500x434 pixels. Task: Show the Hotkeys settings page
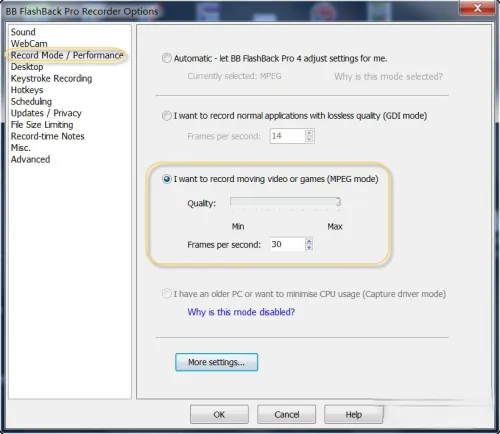[27, 90]
